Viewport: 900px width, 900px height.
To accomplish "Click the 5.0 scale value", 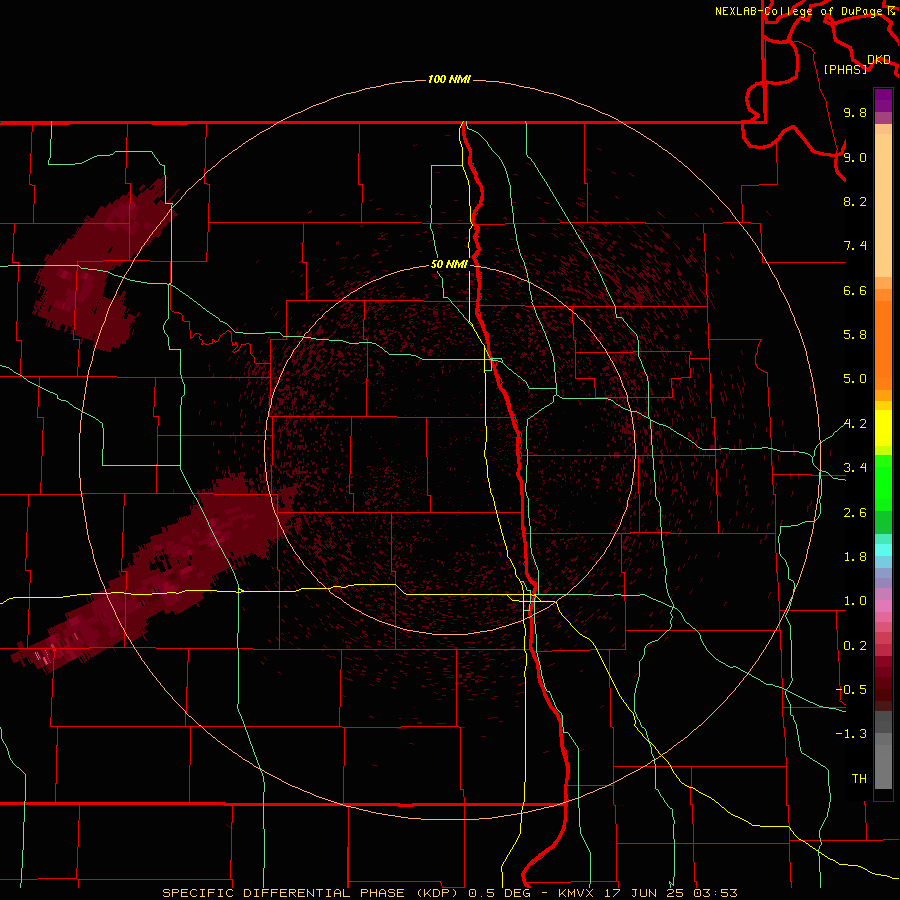I will click(x=855, y=379).
